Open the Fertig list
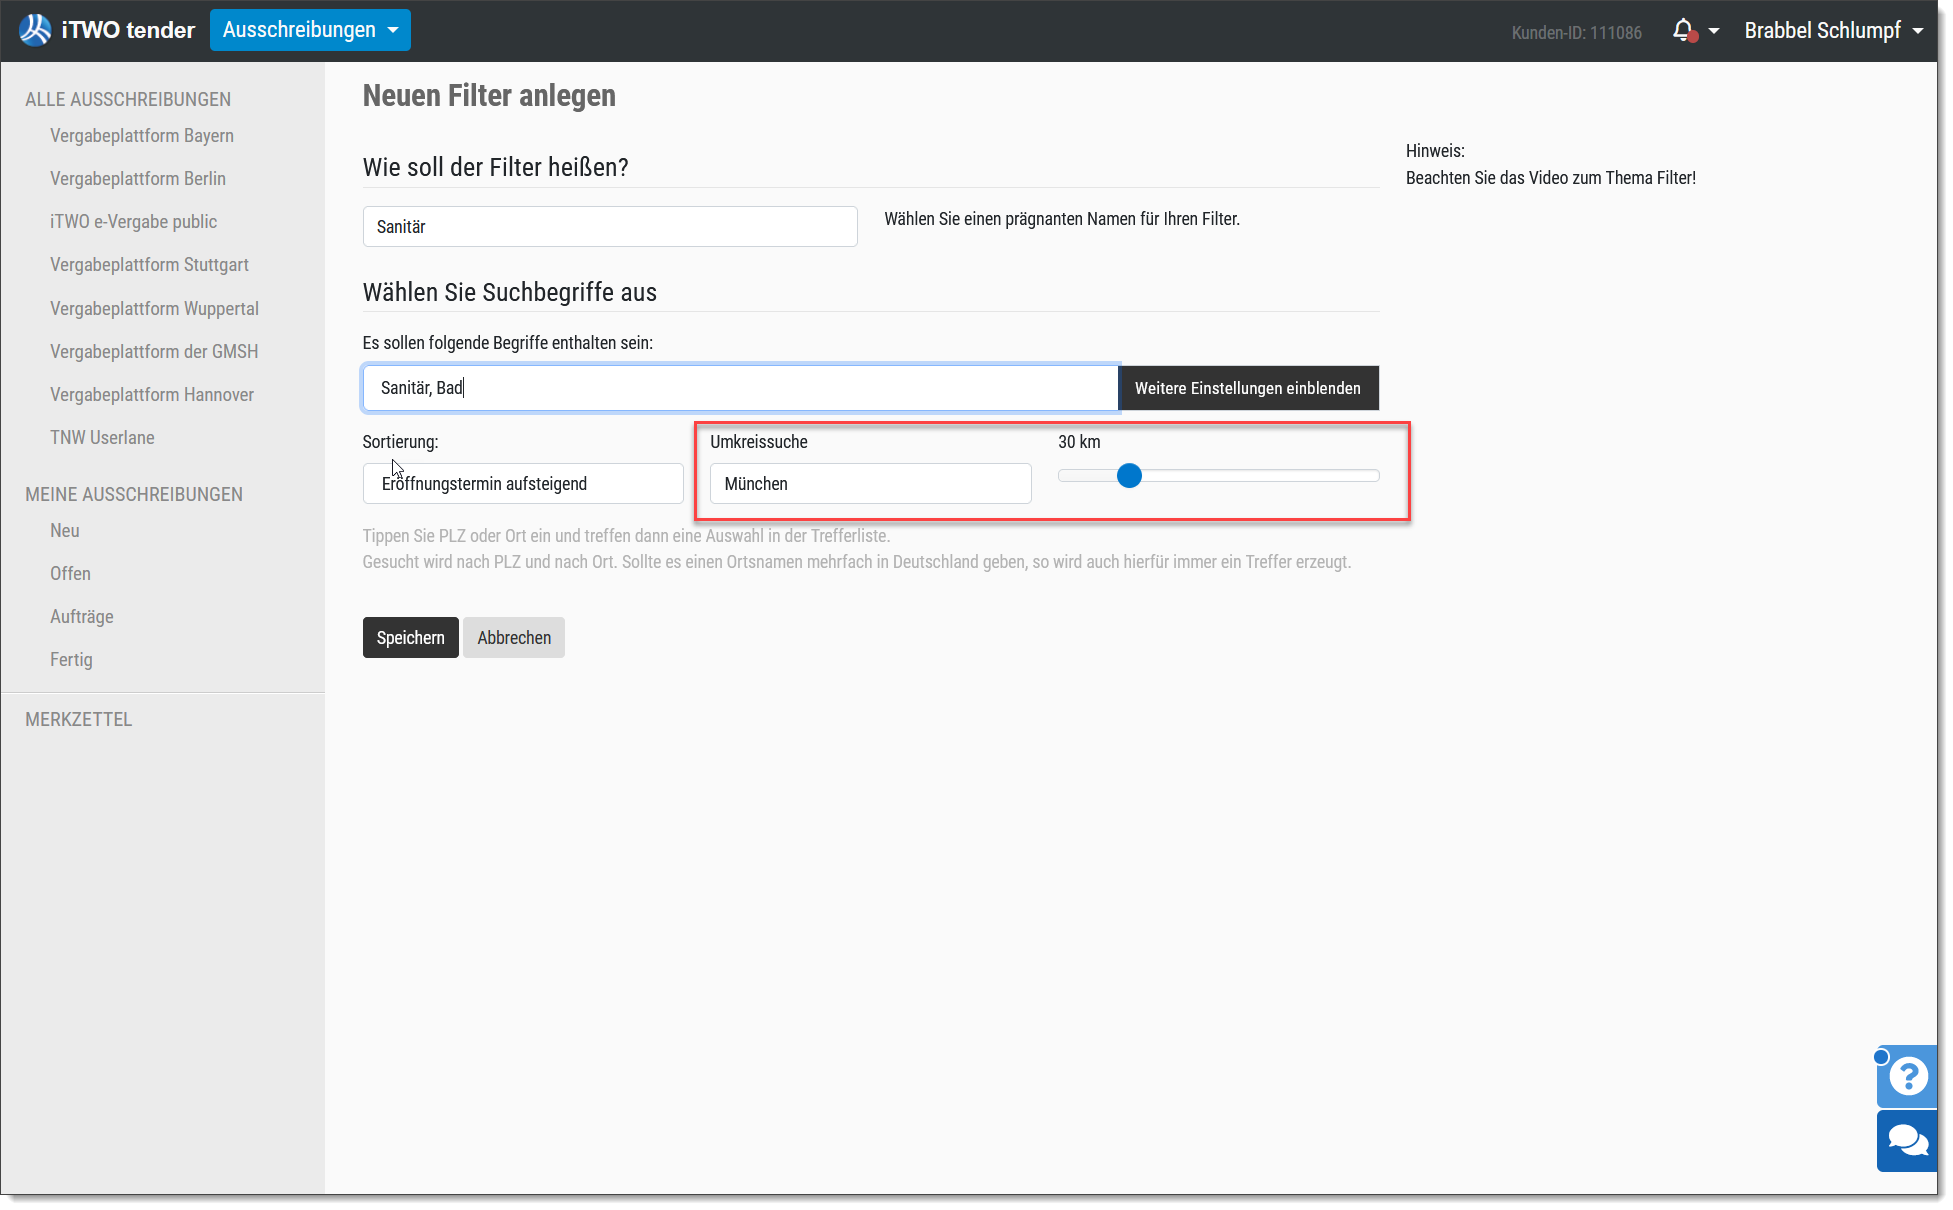The image size is (1953, 1210). pyautogui.click(x=71, y=660)
